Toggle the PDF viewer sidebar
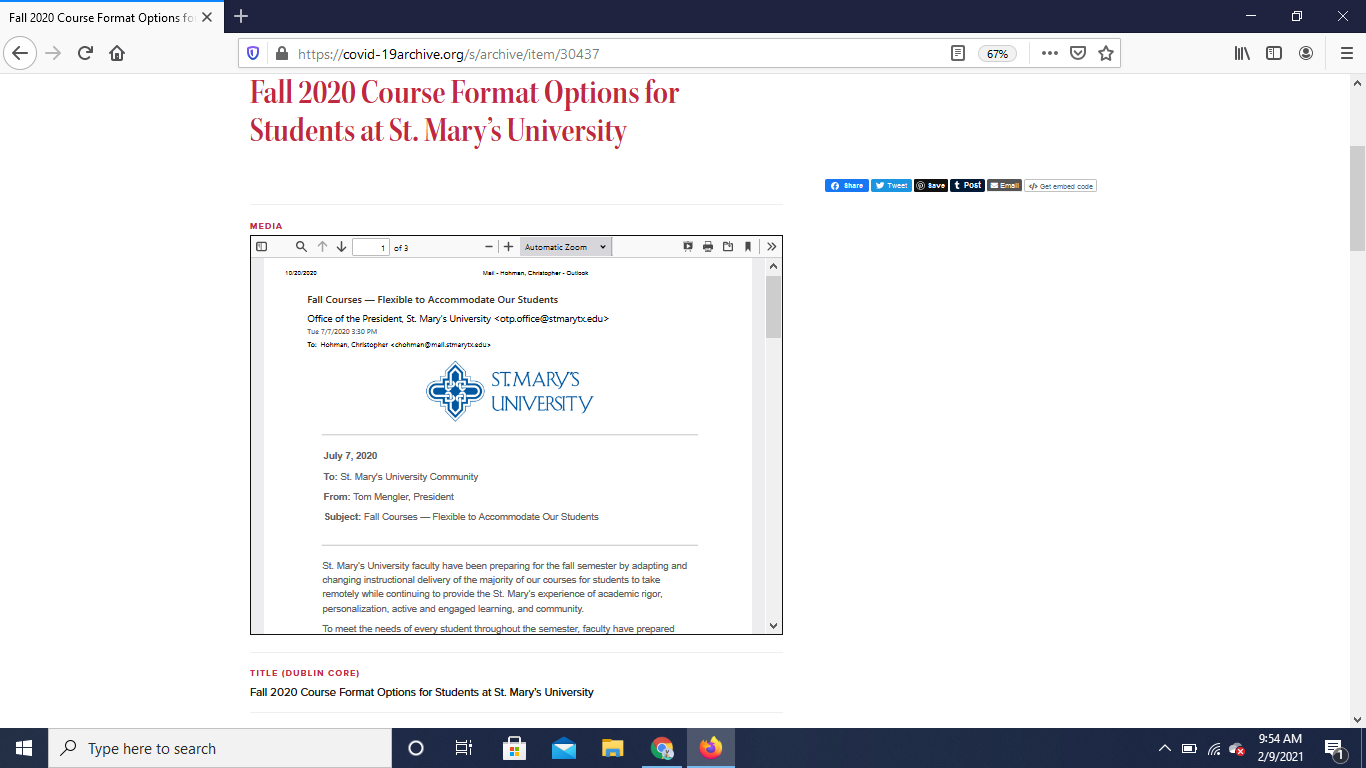1366x768 pixels. coord(262,247)
